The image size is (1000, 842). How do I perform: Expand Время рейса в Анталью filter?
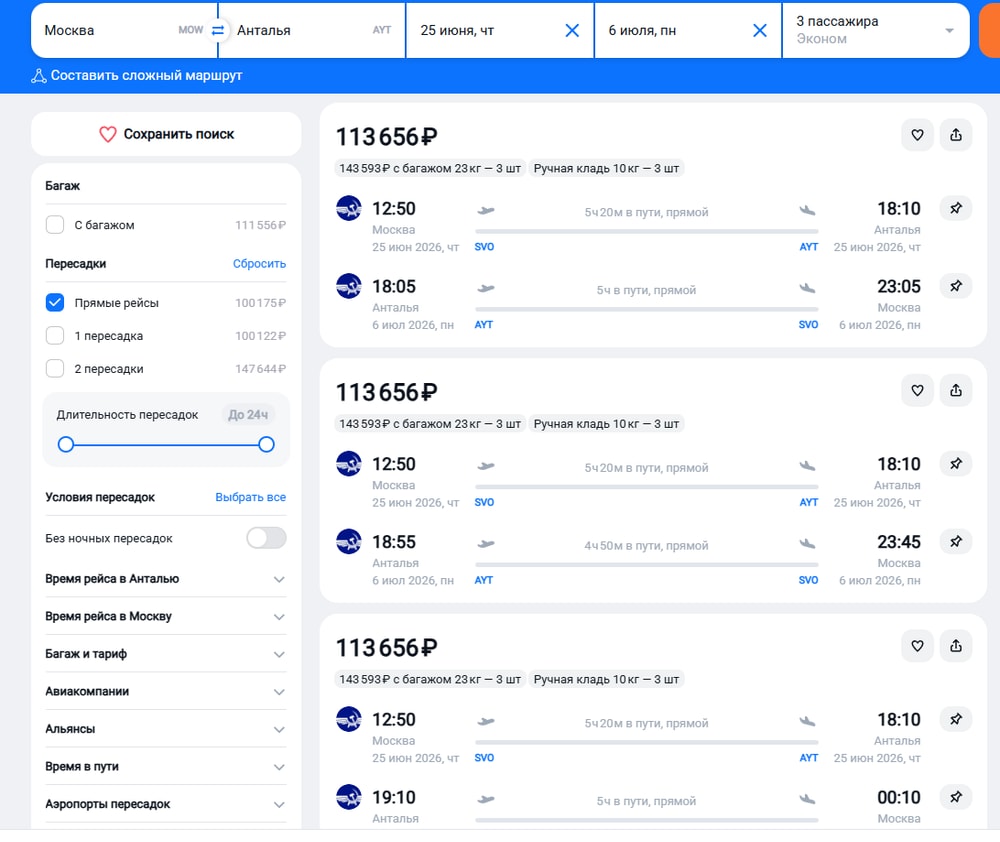[165, 579]
